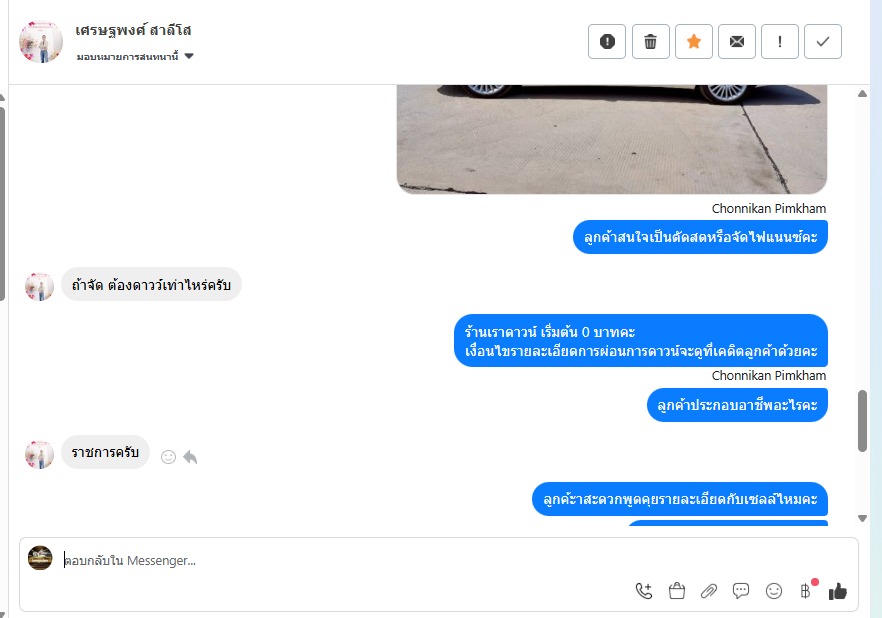The height and width of the screenshot is (618, 882).
Task: Open the baht payment request icon
Action: 806,591
